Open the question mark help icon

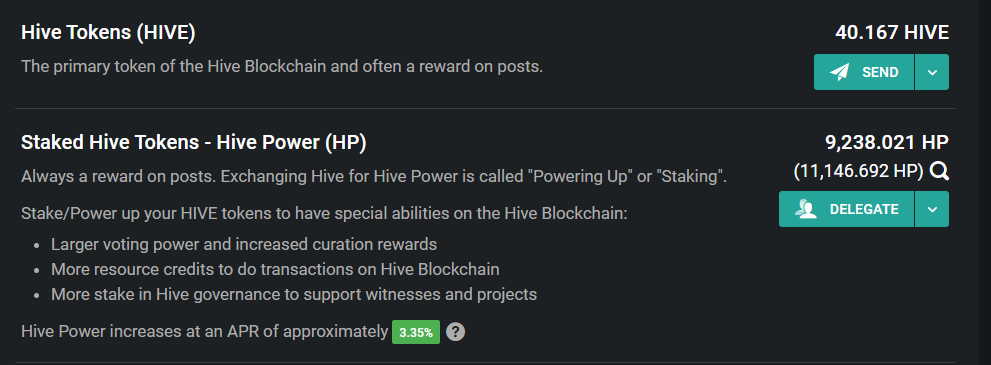pyautogui.click(x=455, y=332)
